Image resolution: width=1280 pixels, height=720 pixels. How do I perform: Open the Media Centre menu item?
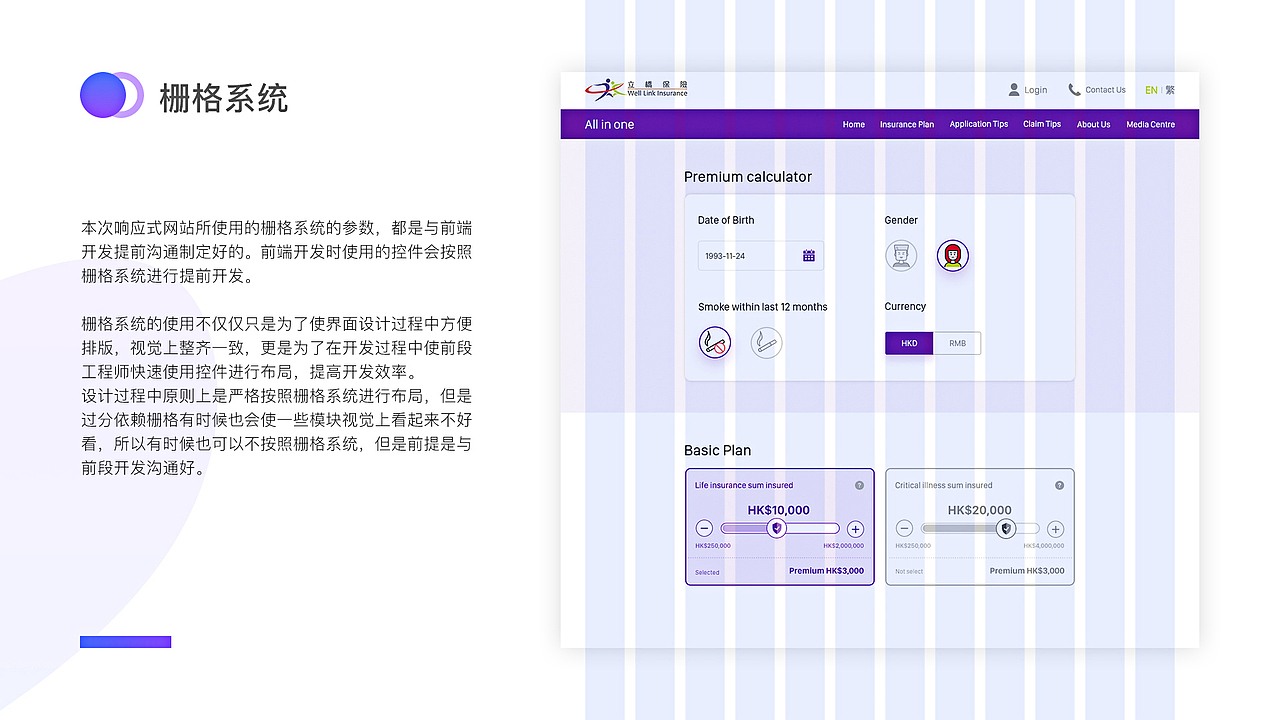point(1151,125)
